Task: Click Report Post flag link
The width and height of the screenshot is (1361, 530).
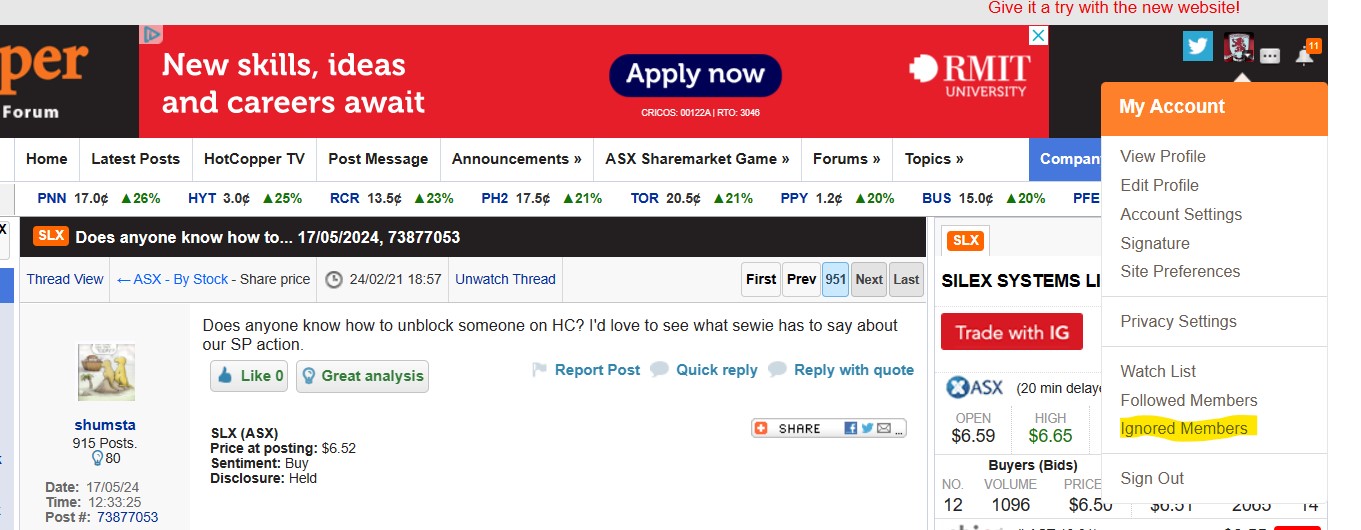Action: (586, 370)
